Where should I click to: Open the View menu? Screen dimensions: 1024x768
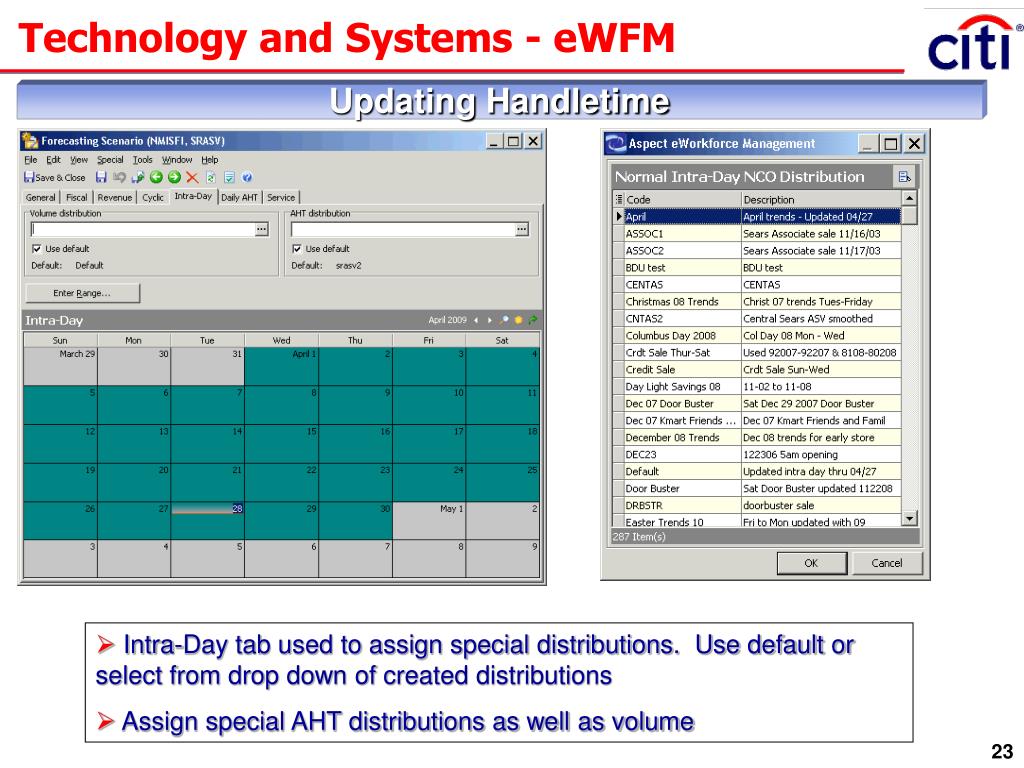tap(79, 159)
